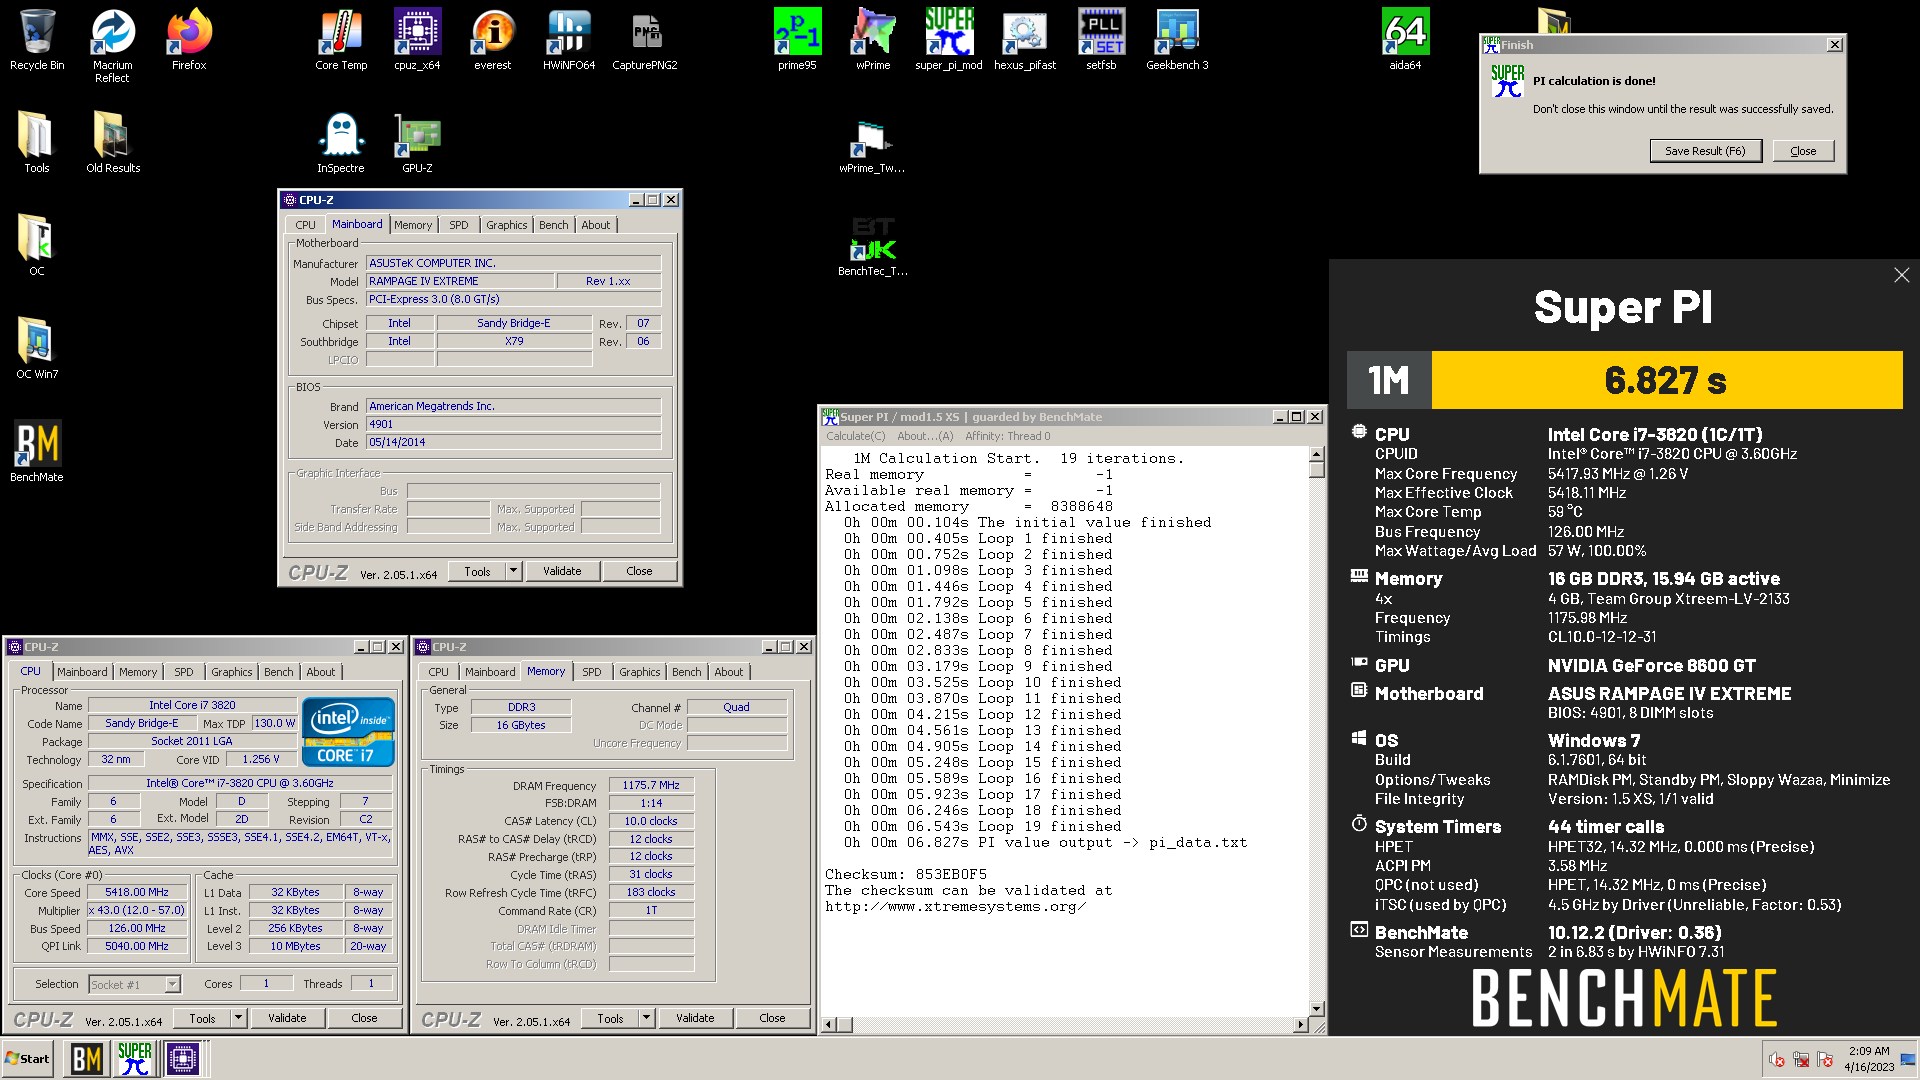
Task: Open the Tools folder icon
Action: [x=37, y=143]
